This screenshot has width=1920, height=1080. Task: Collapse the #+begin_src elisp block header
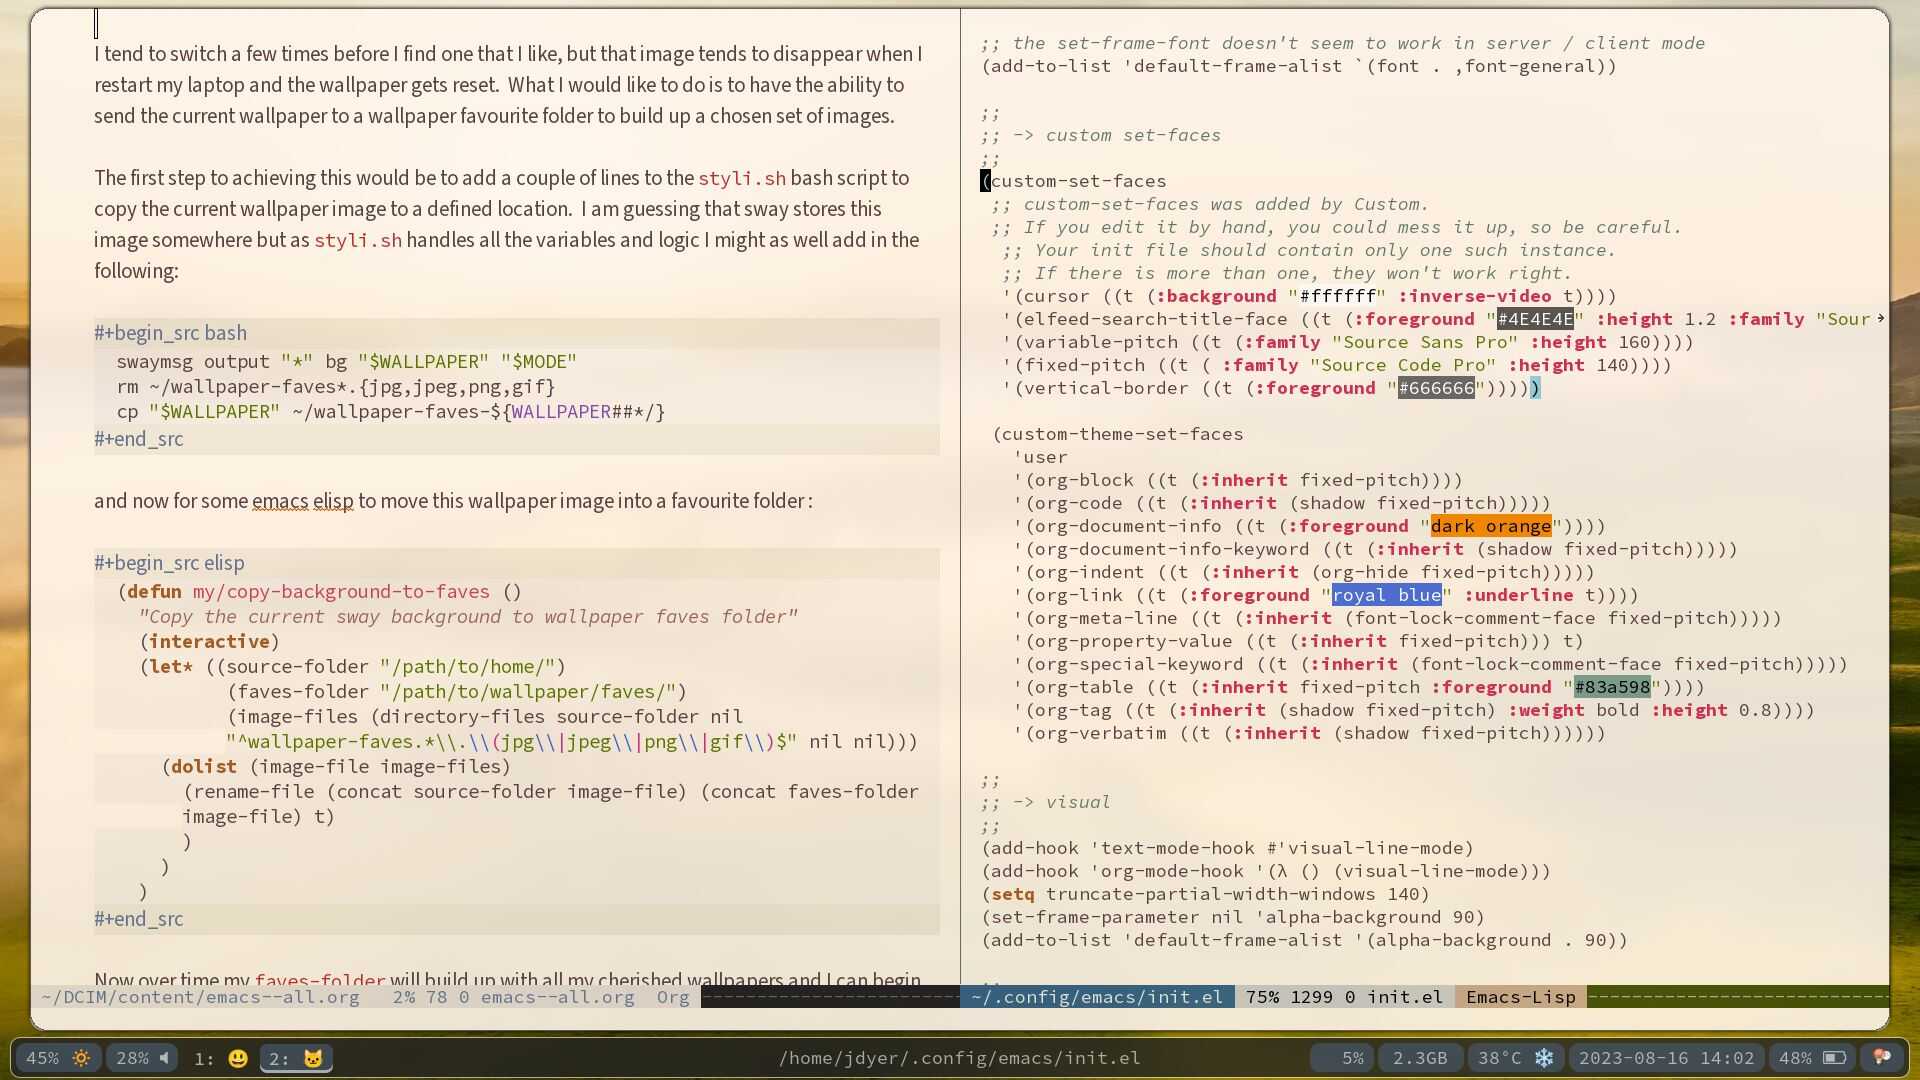169,563
